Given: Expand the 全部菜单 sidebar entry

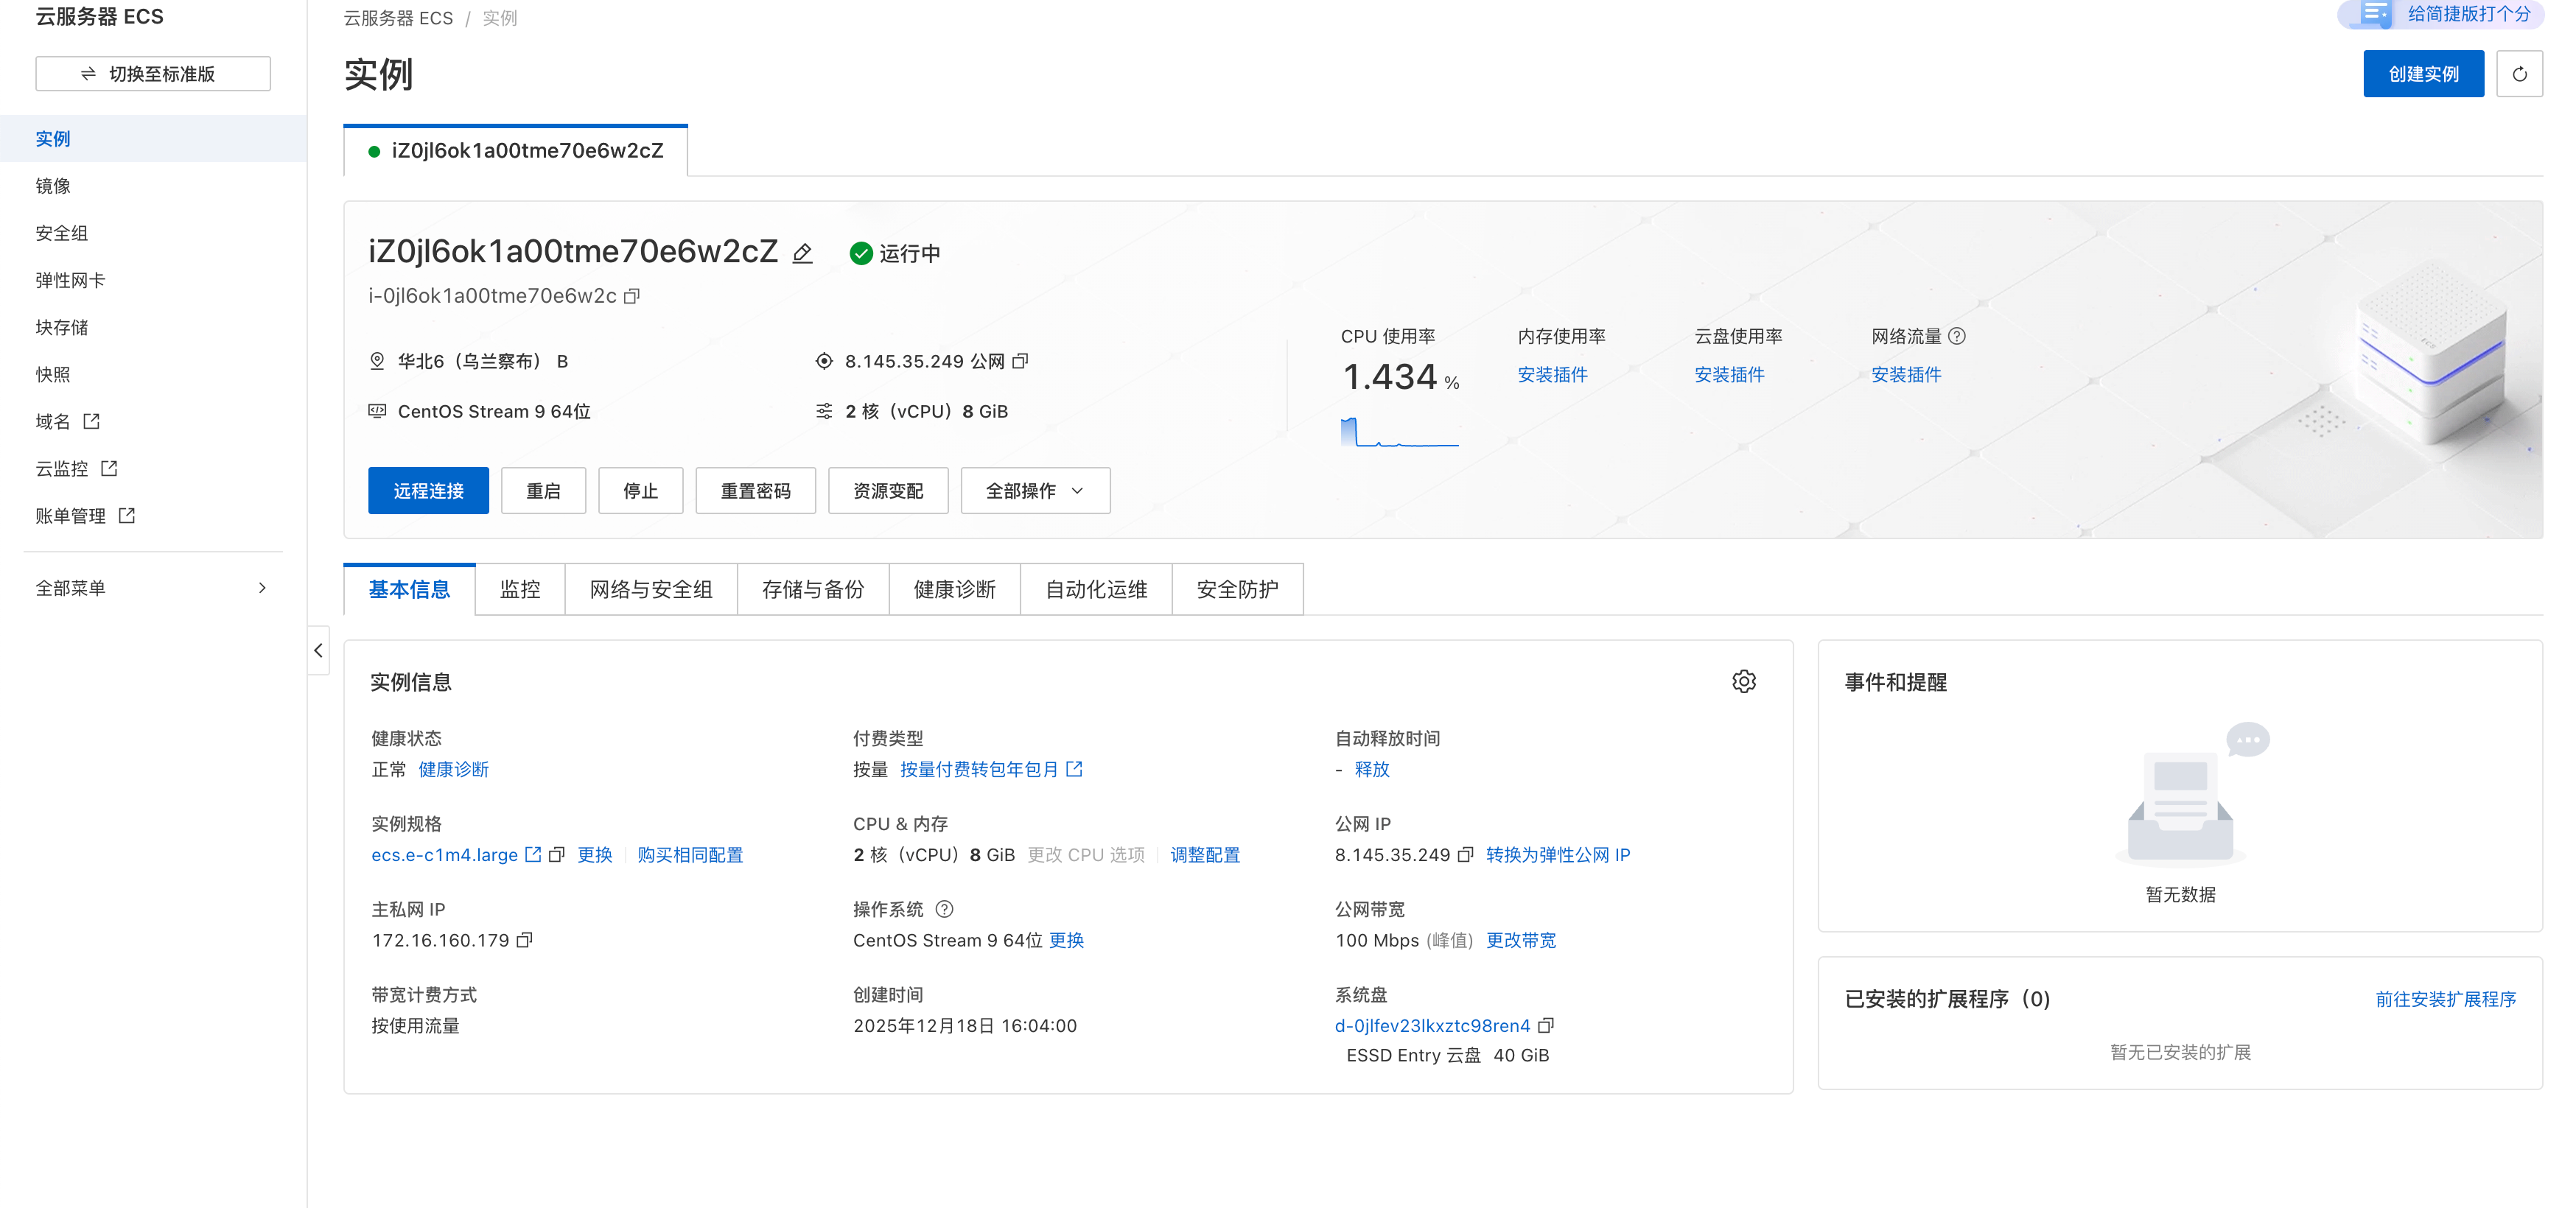Looking at the screenshot, I should [x=152, y=588].
